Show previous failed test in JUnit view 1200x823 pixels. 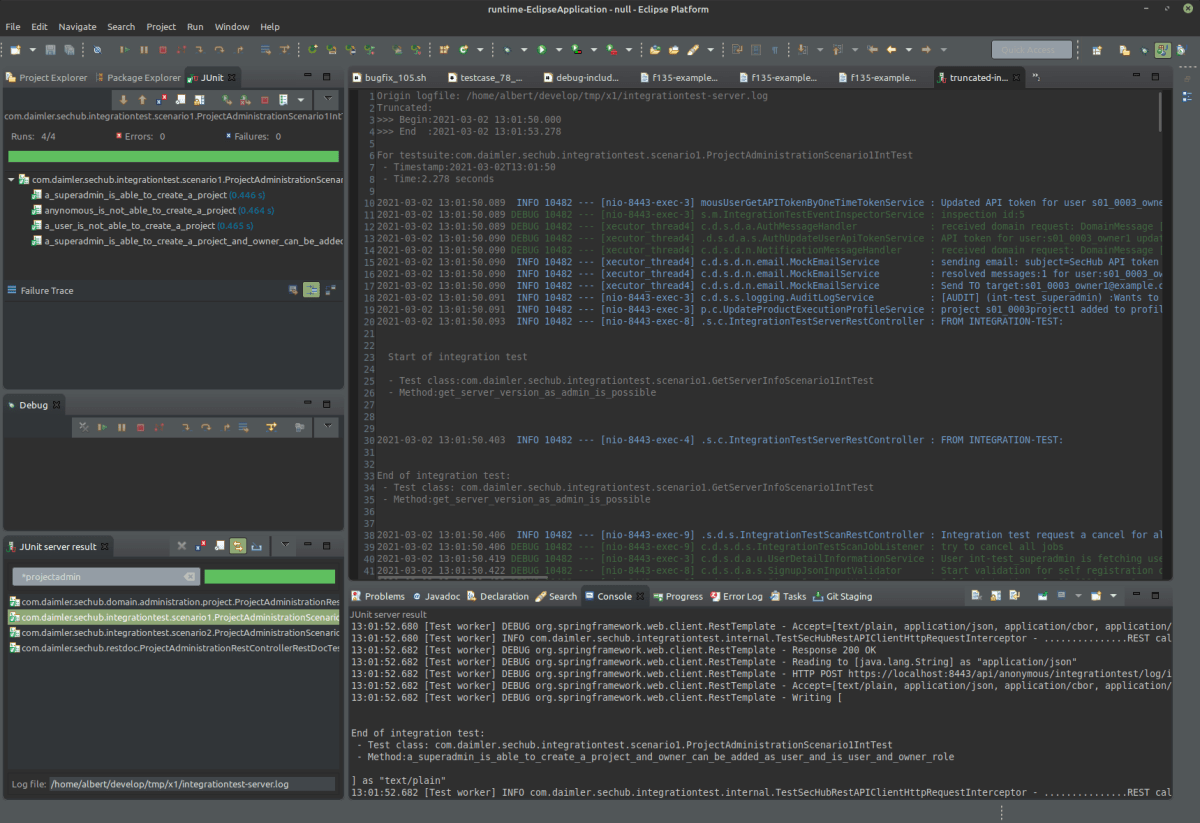[x=142, y=98]
